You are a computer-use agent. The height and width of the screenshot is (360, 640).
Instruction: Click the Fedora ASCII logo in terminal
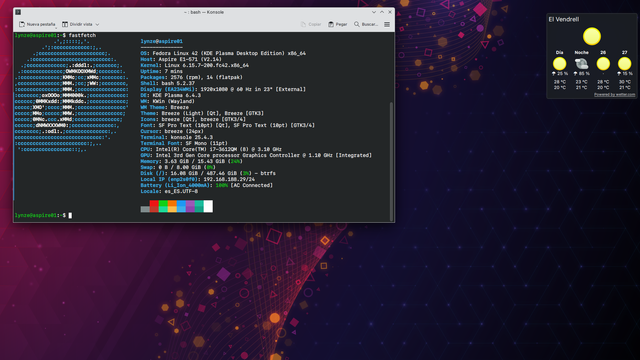tap(71, 95)
